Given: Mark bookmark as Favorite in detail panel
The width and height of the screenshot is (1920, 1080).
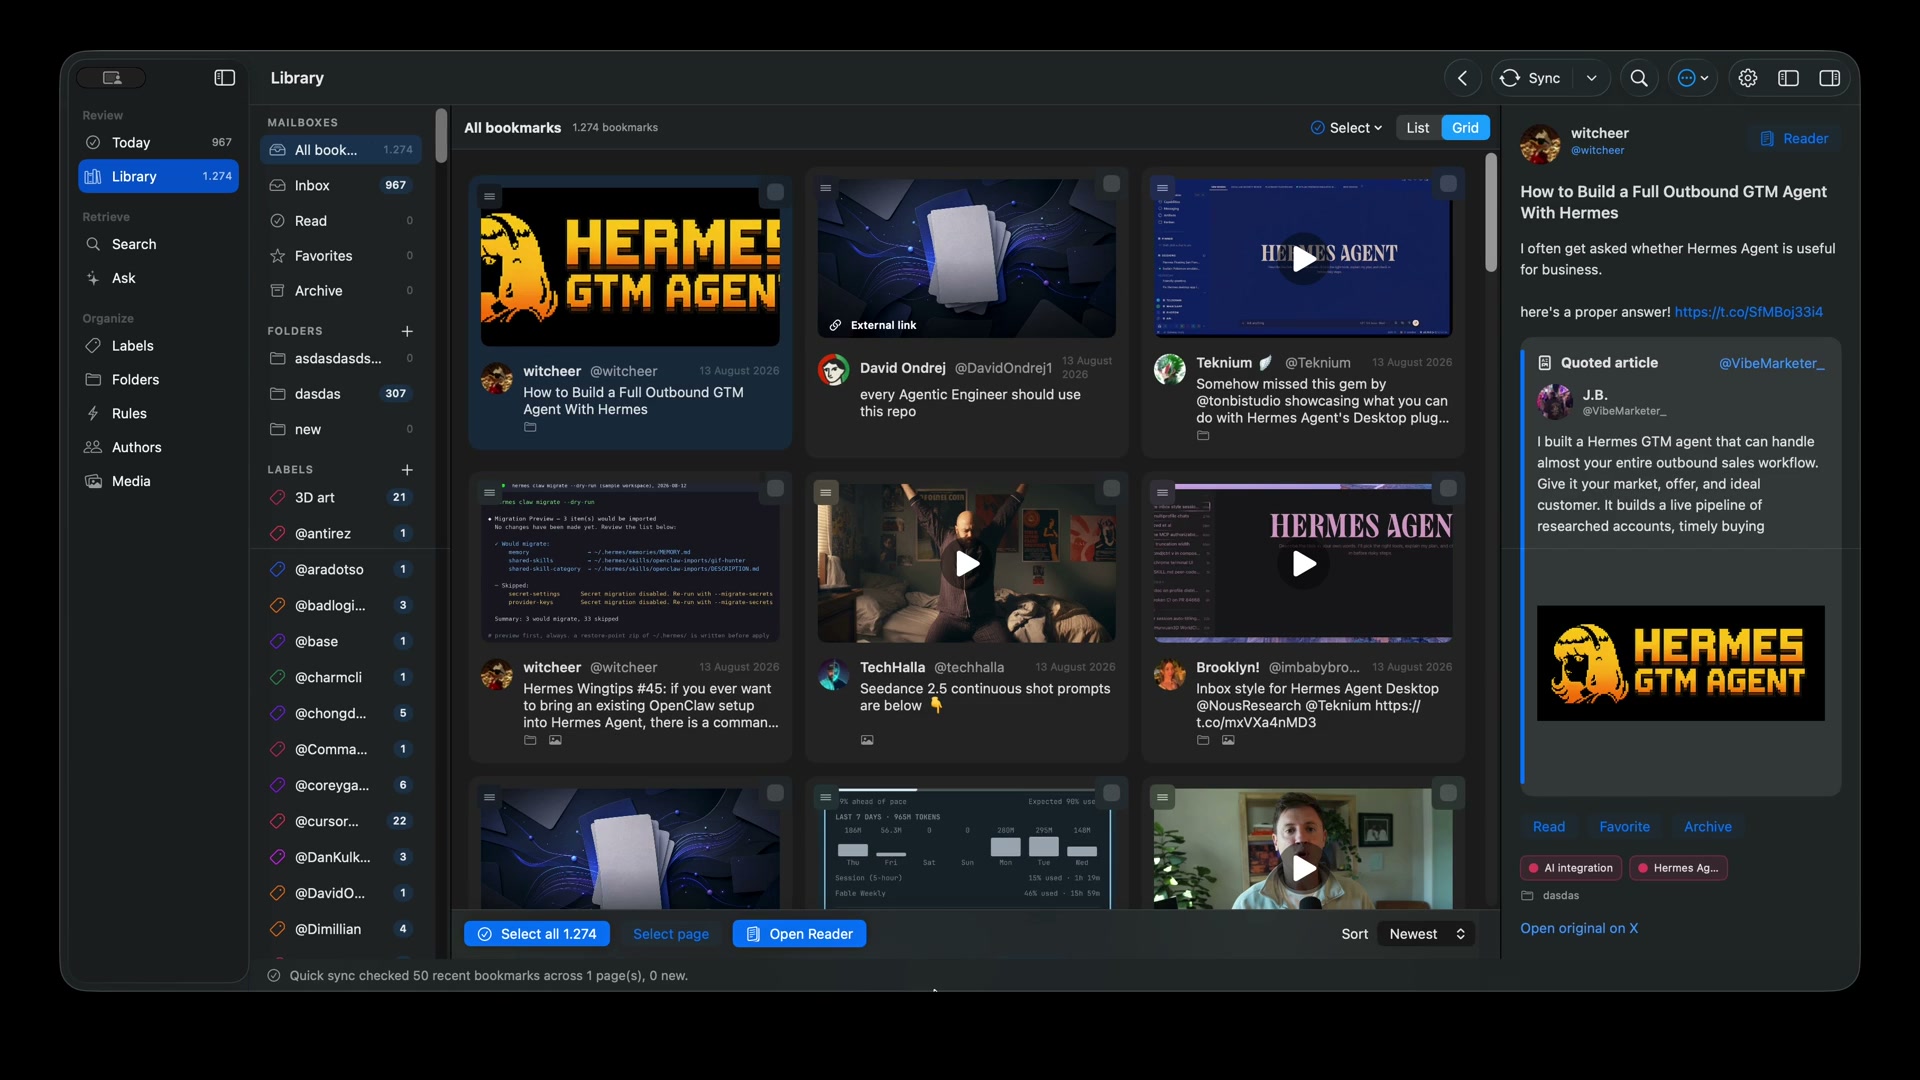Looking at the screenshot, I should pos(1624,827).
